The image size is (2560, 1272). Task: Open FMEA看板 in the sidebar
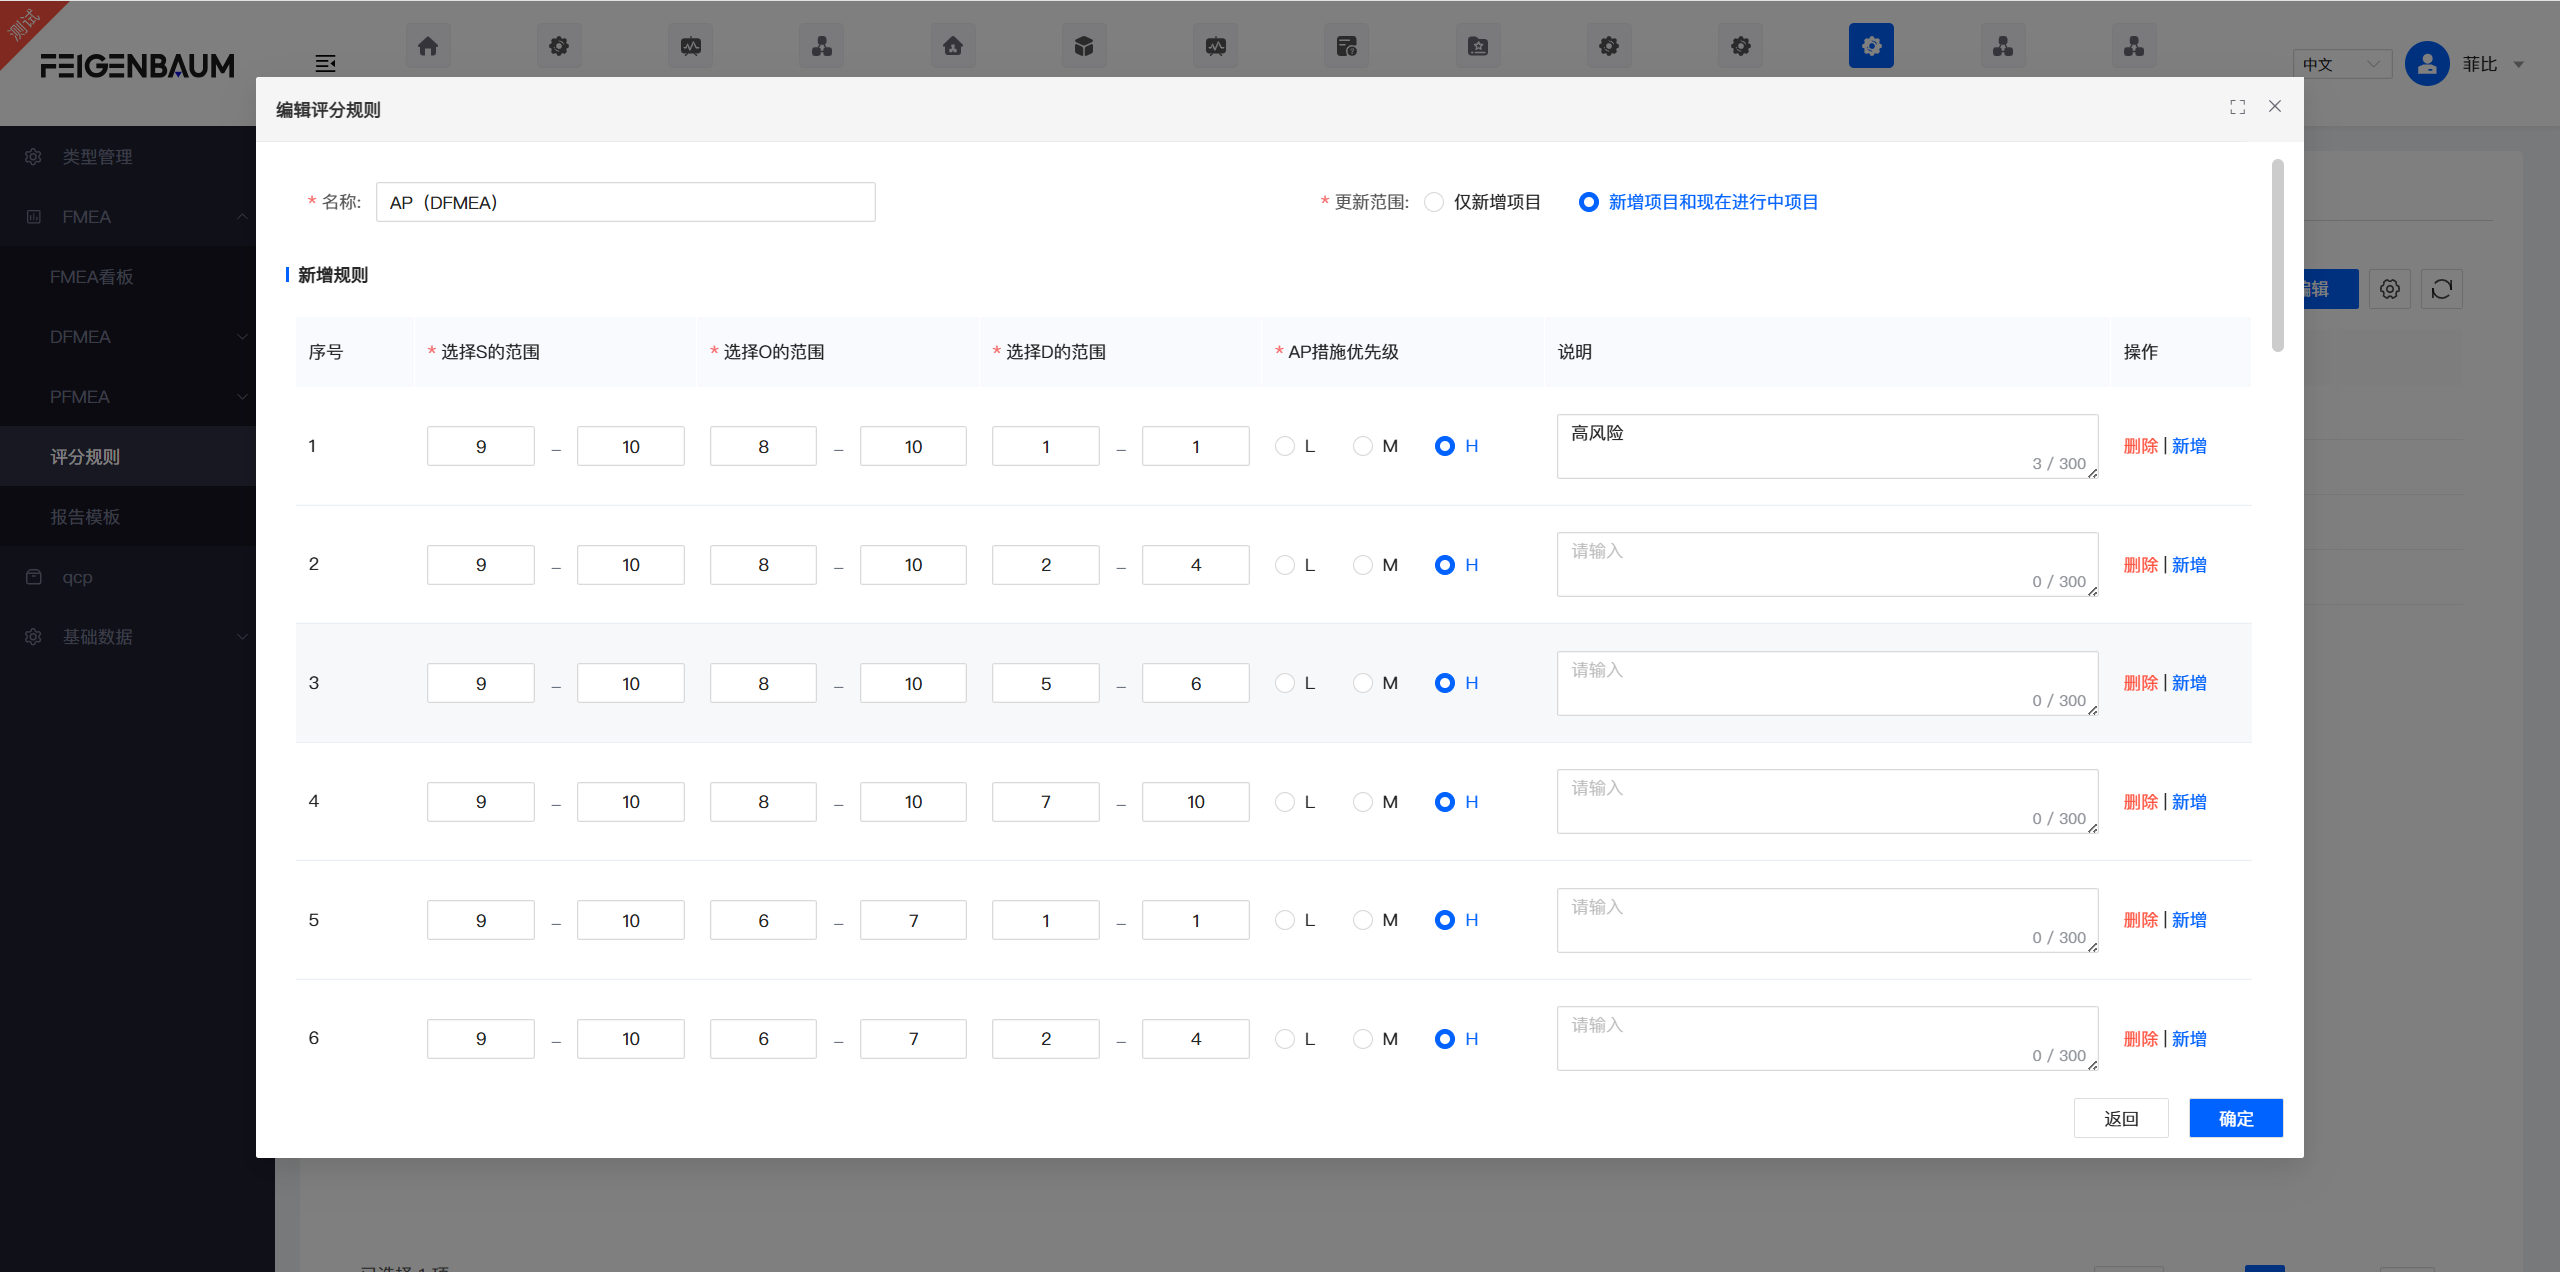click(91, 277)
